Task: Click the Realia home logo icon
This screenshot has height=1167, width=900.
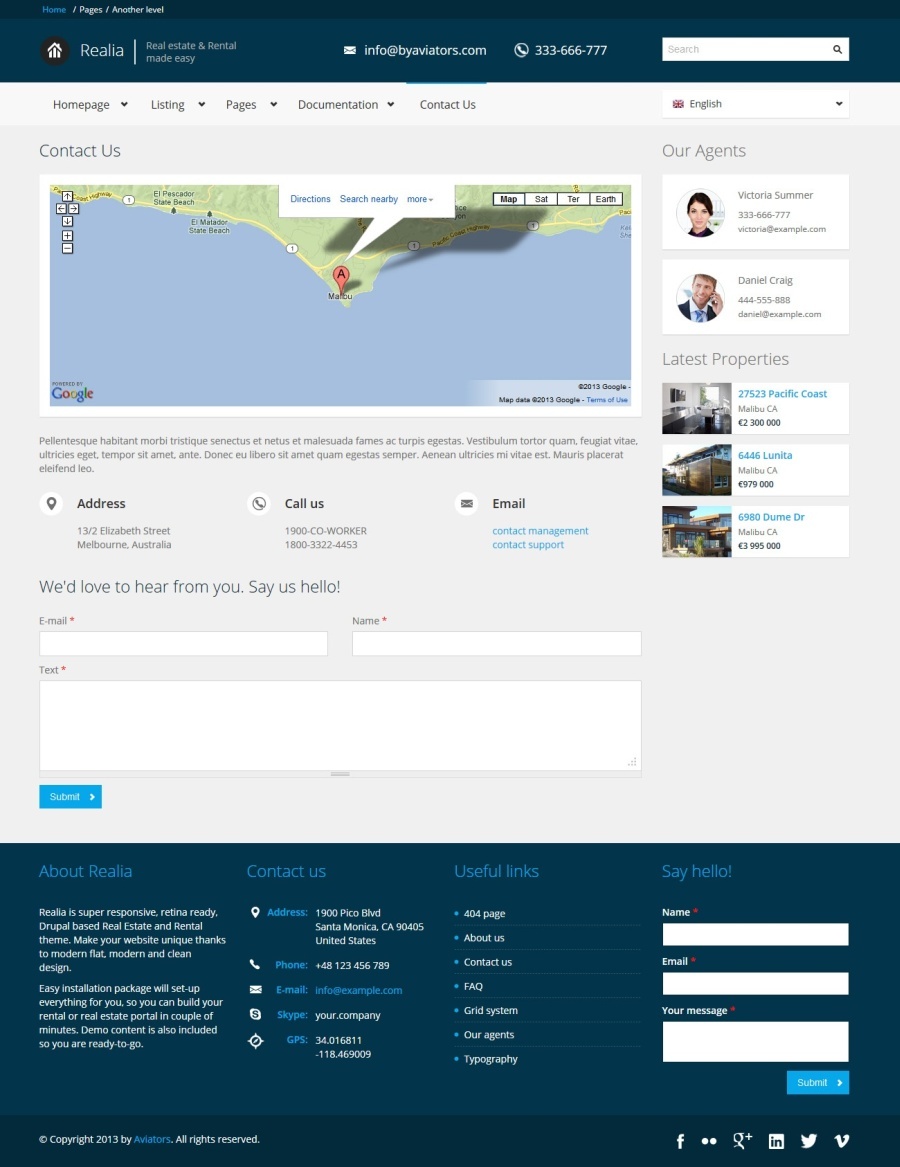Action: [55, 51]
